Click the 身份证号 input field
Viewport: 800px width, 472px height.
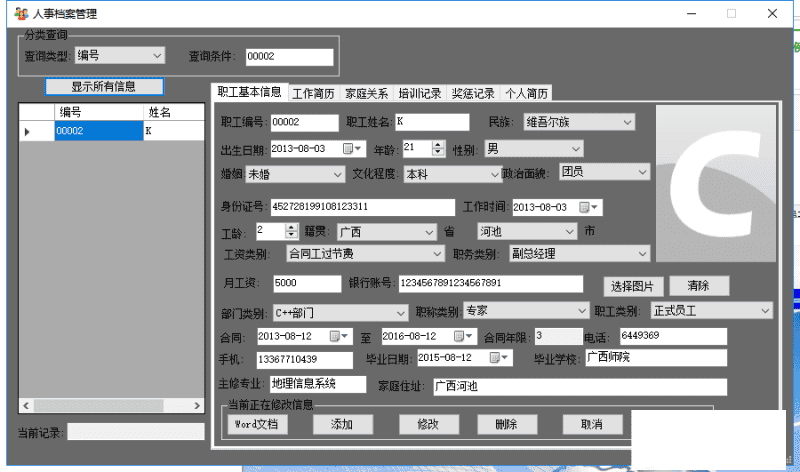point(363,207)
